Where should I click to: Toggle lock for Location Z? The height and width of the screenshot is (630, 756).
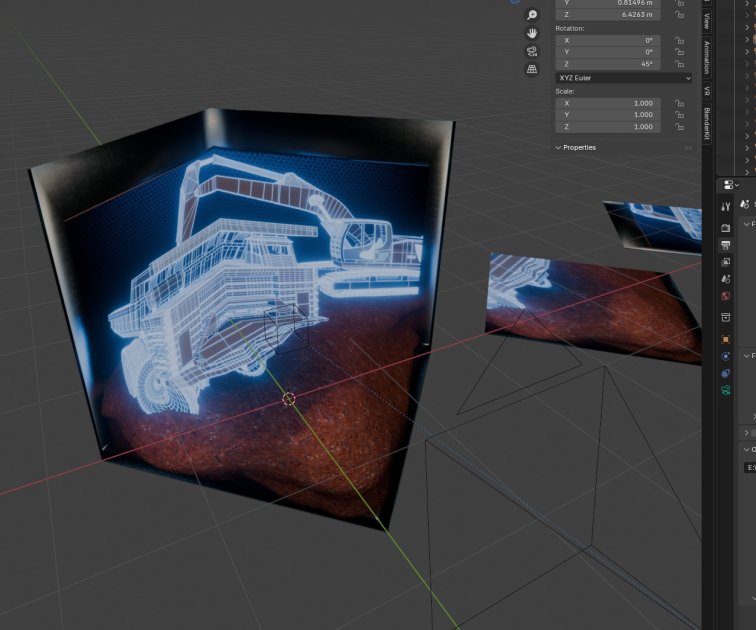(x=679, y=15)
